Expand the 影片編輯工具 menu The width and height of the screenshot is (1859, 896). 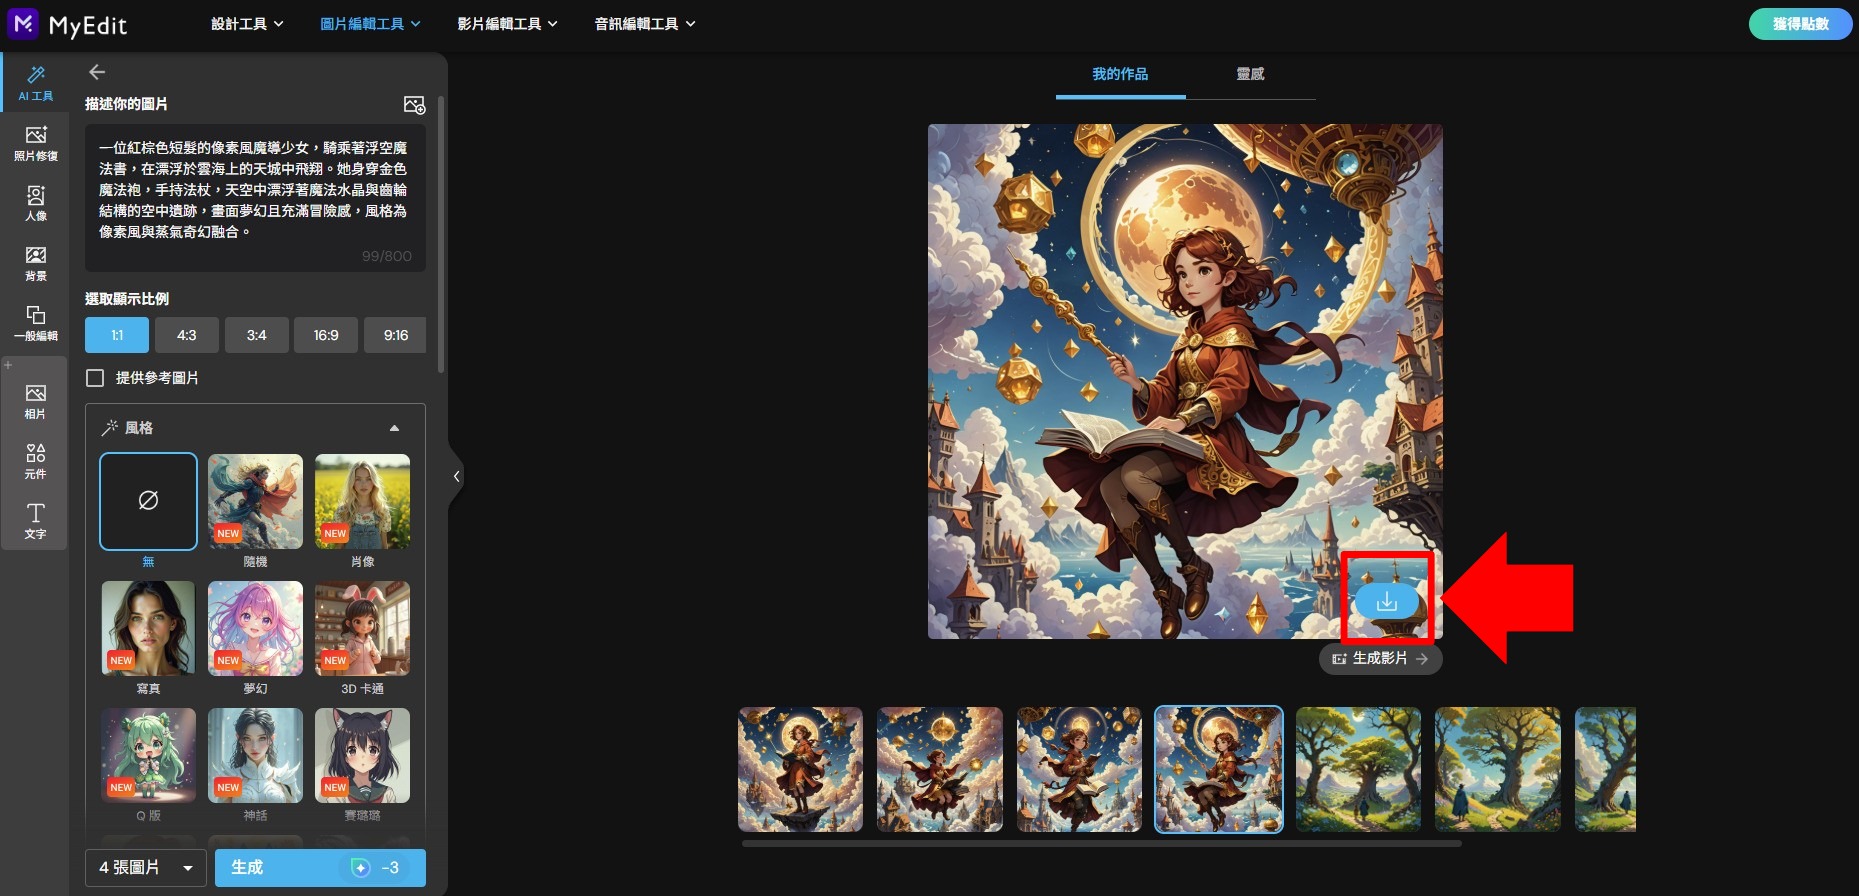[x=507, y=24]
